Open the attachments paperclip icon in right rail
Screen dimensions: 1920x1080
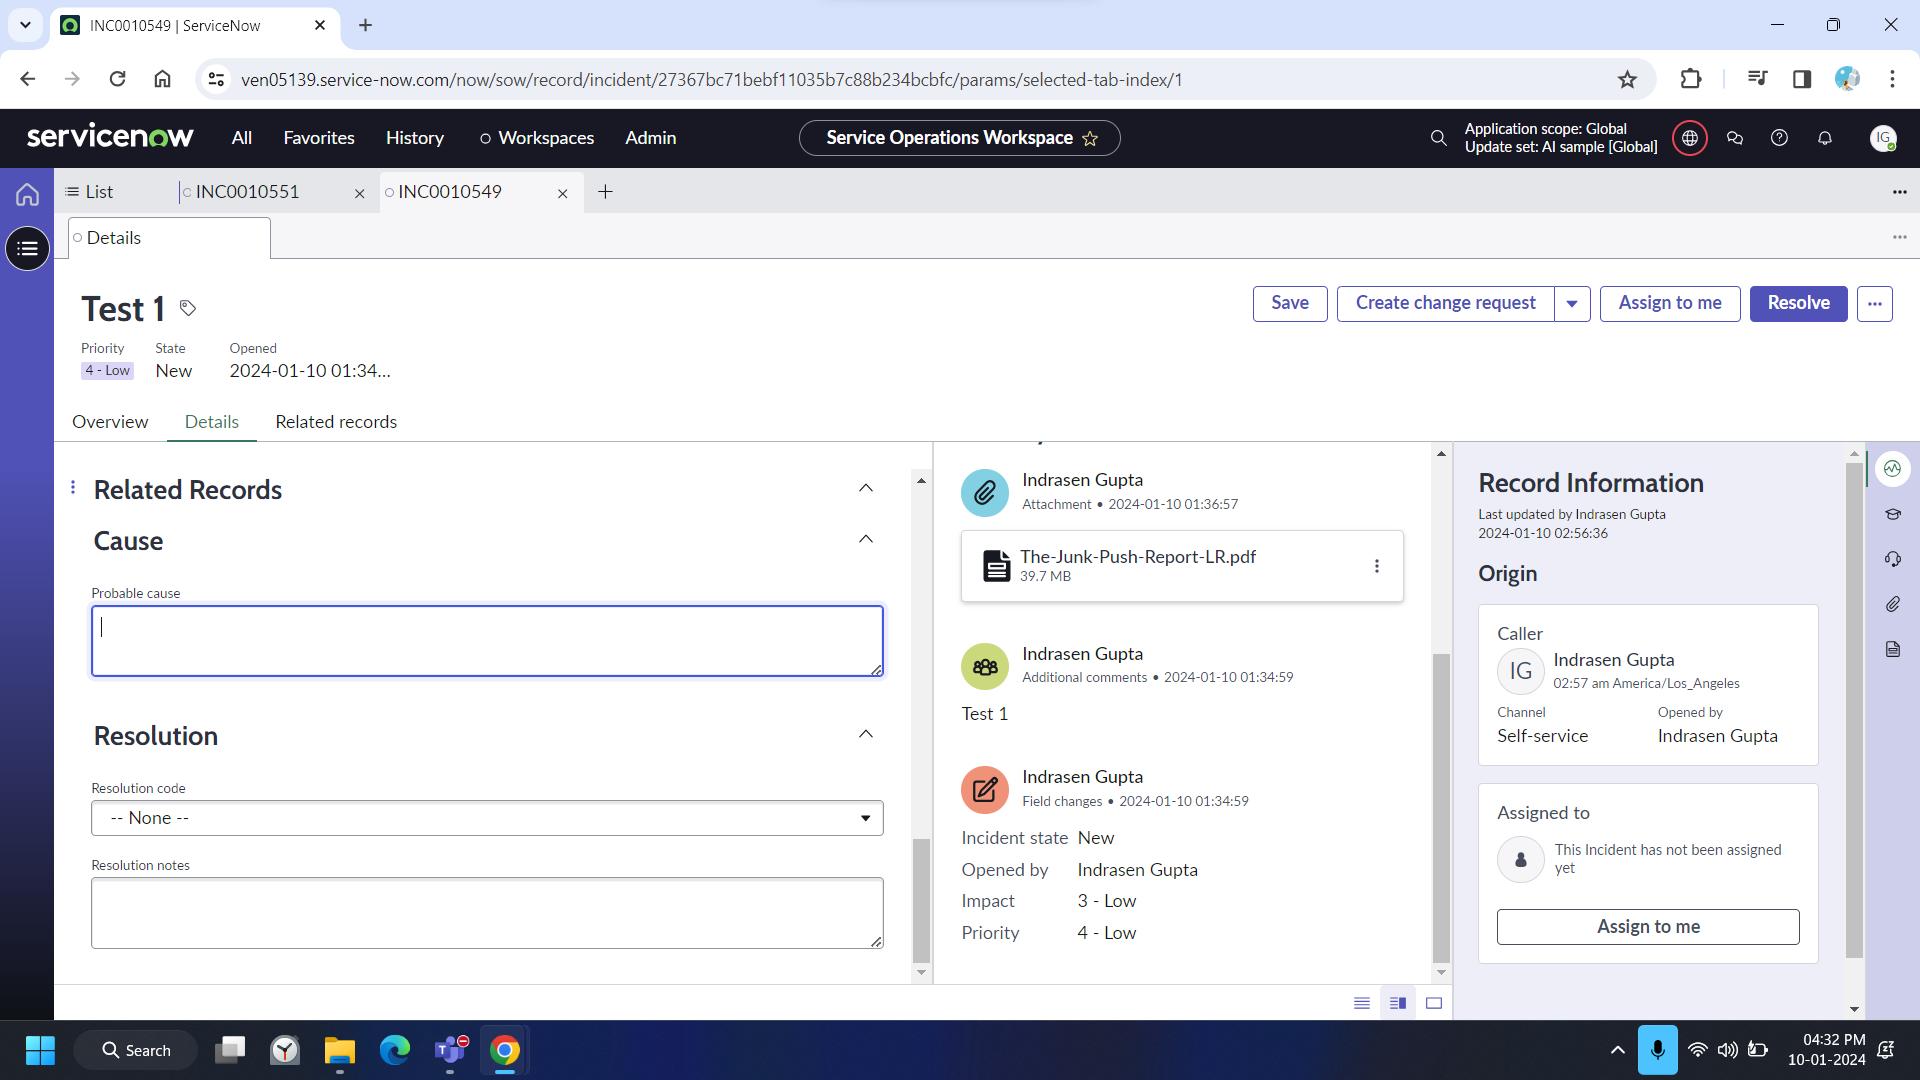pyautogui.click(x=1892, y=604)
